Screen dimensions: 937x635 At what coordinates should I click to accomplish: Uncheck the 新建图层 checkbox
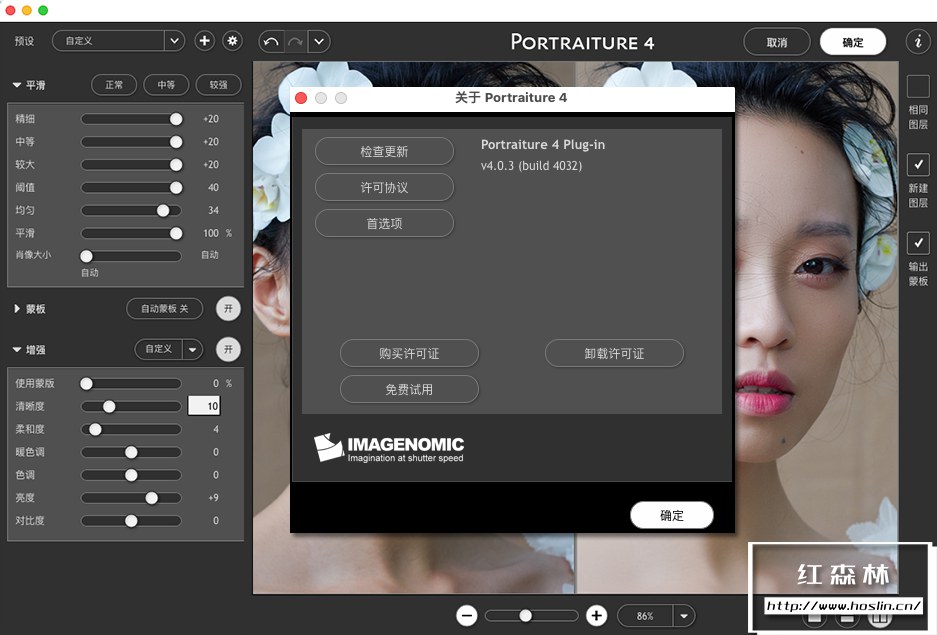918,164
